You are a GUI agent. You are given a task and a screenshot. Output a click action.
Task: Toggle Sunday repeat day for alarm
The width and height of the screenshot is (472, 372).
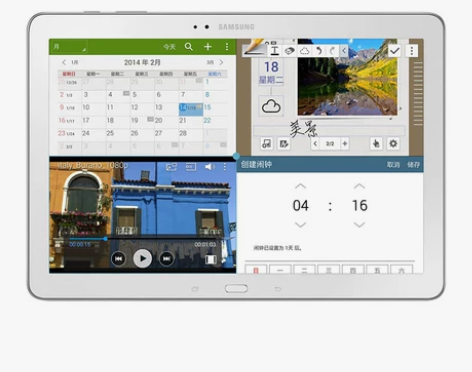click(x=256, y=270)
